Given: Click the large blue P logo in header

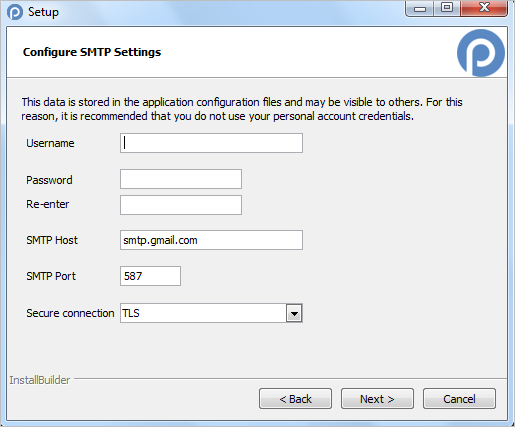Looking at the screenshot, I should (x=481, y=53).
